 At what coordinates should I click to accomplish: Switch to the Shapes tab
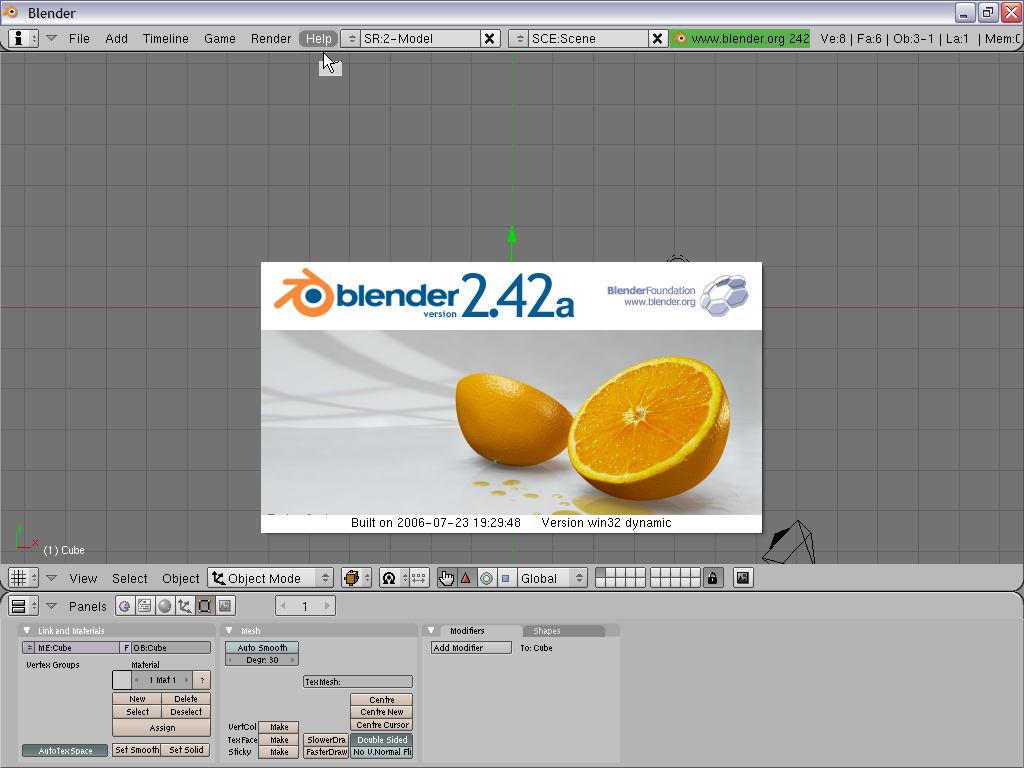(547, 631)
